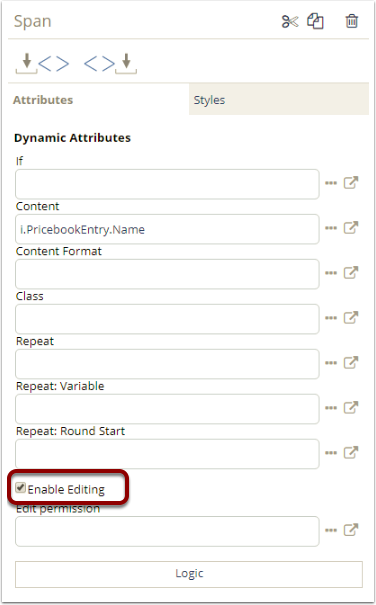Screen dimensions: 376x605
Task: Click the scissors cut icon
Action: (290, 22)
